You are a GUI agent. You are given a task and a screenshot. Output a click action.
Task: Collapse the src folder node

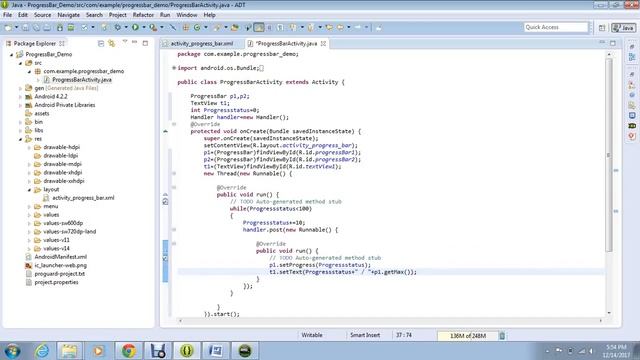[x=20, y=63]
